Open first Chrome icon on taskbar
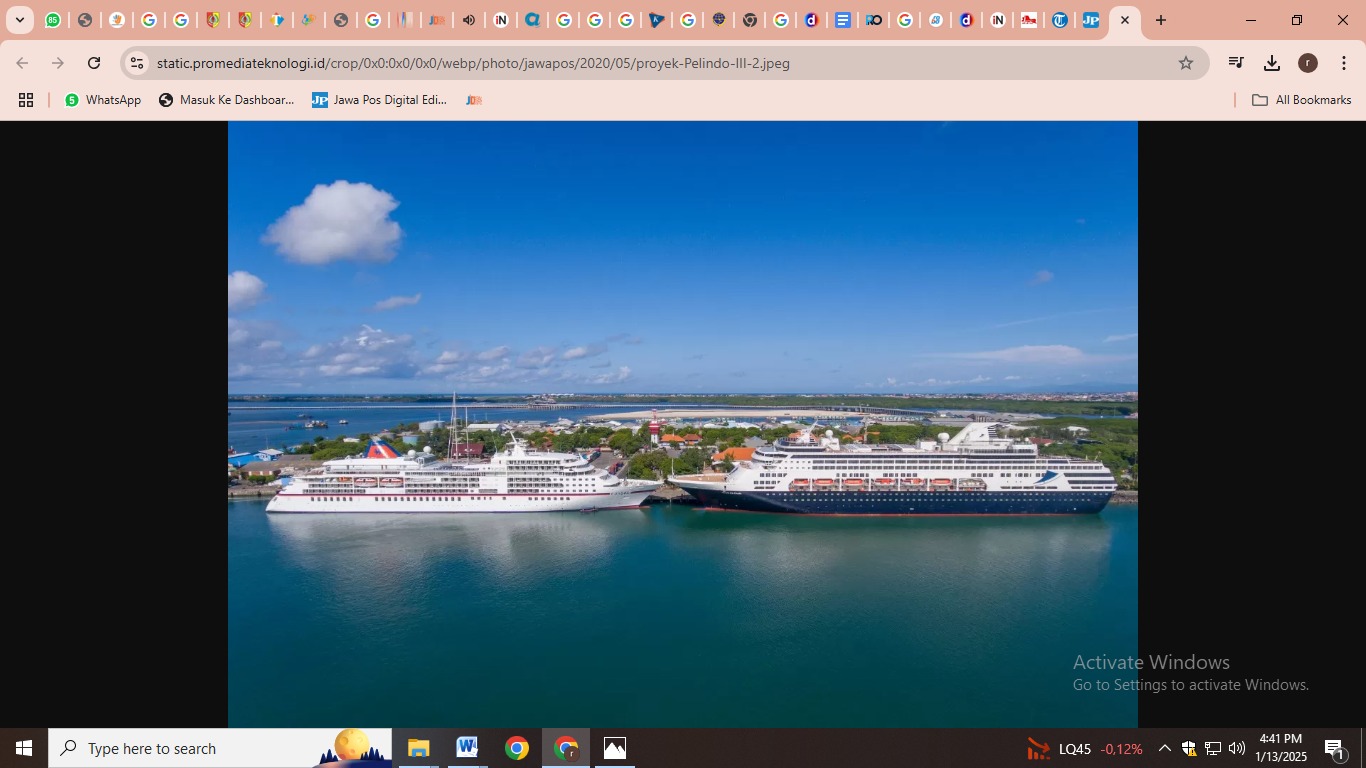1366x768 pixels. [x=516, y=748]
